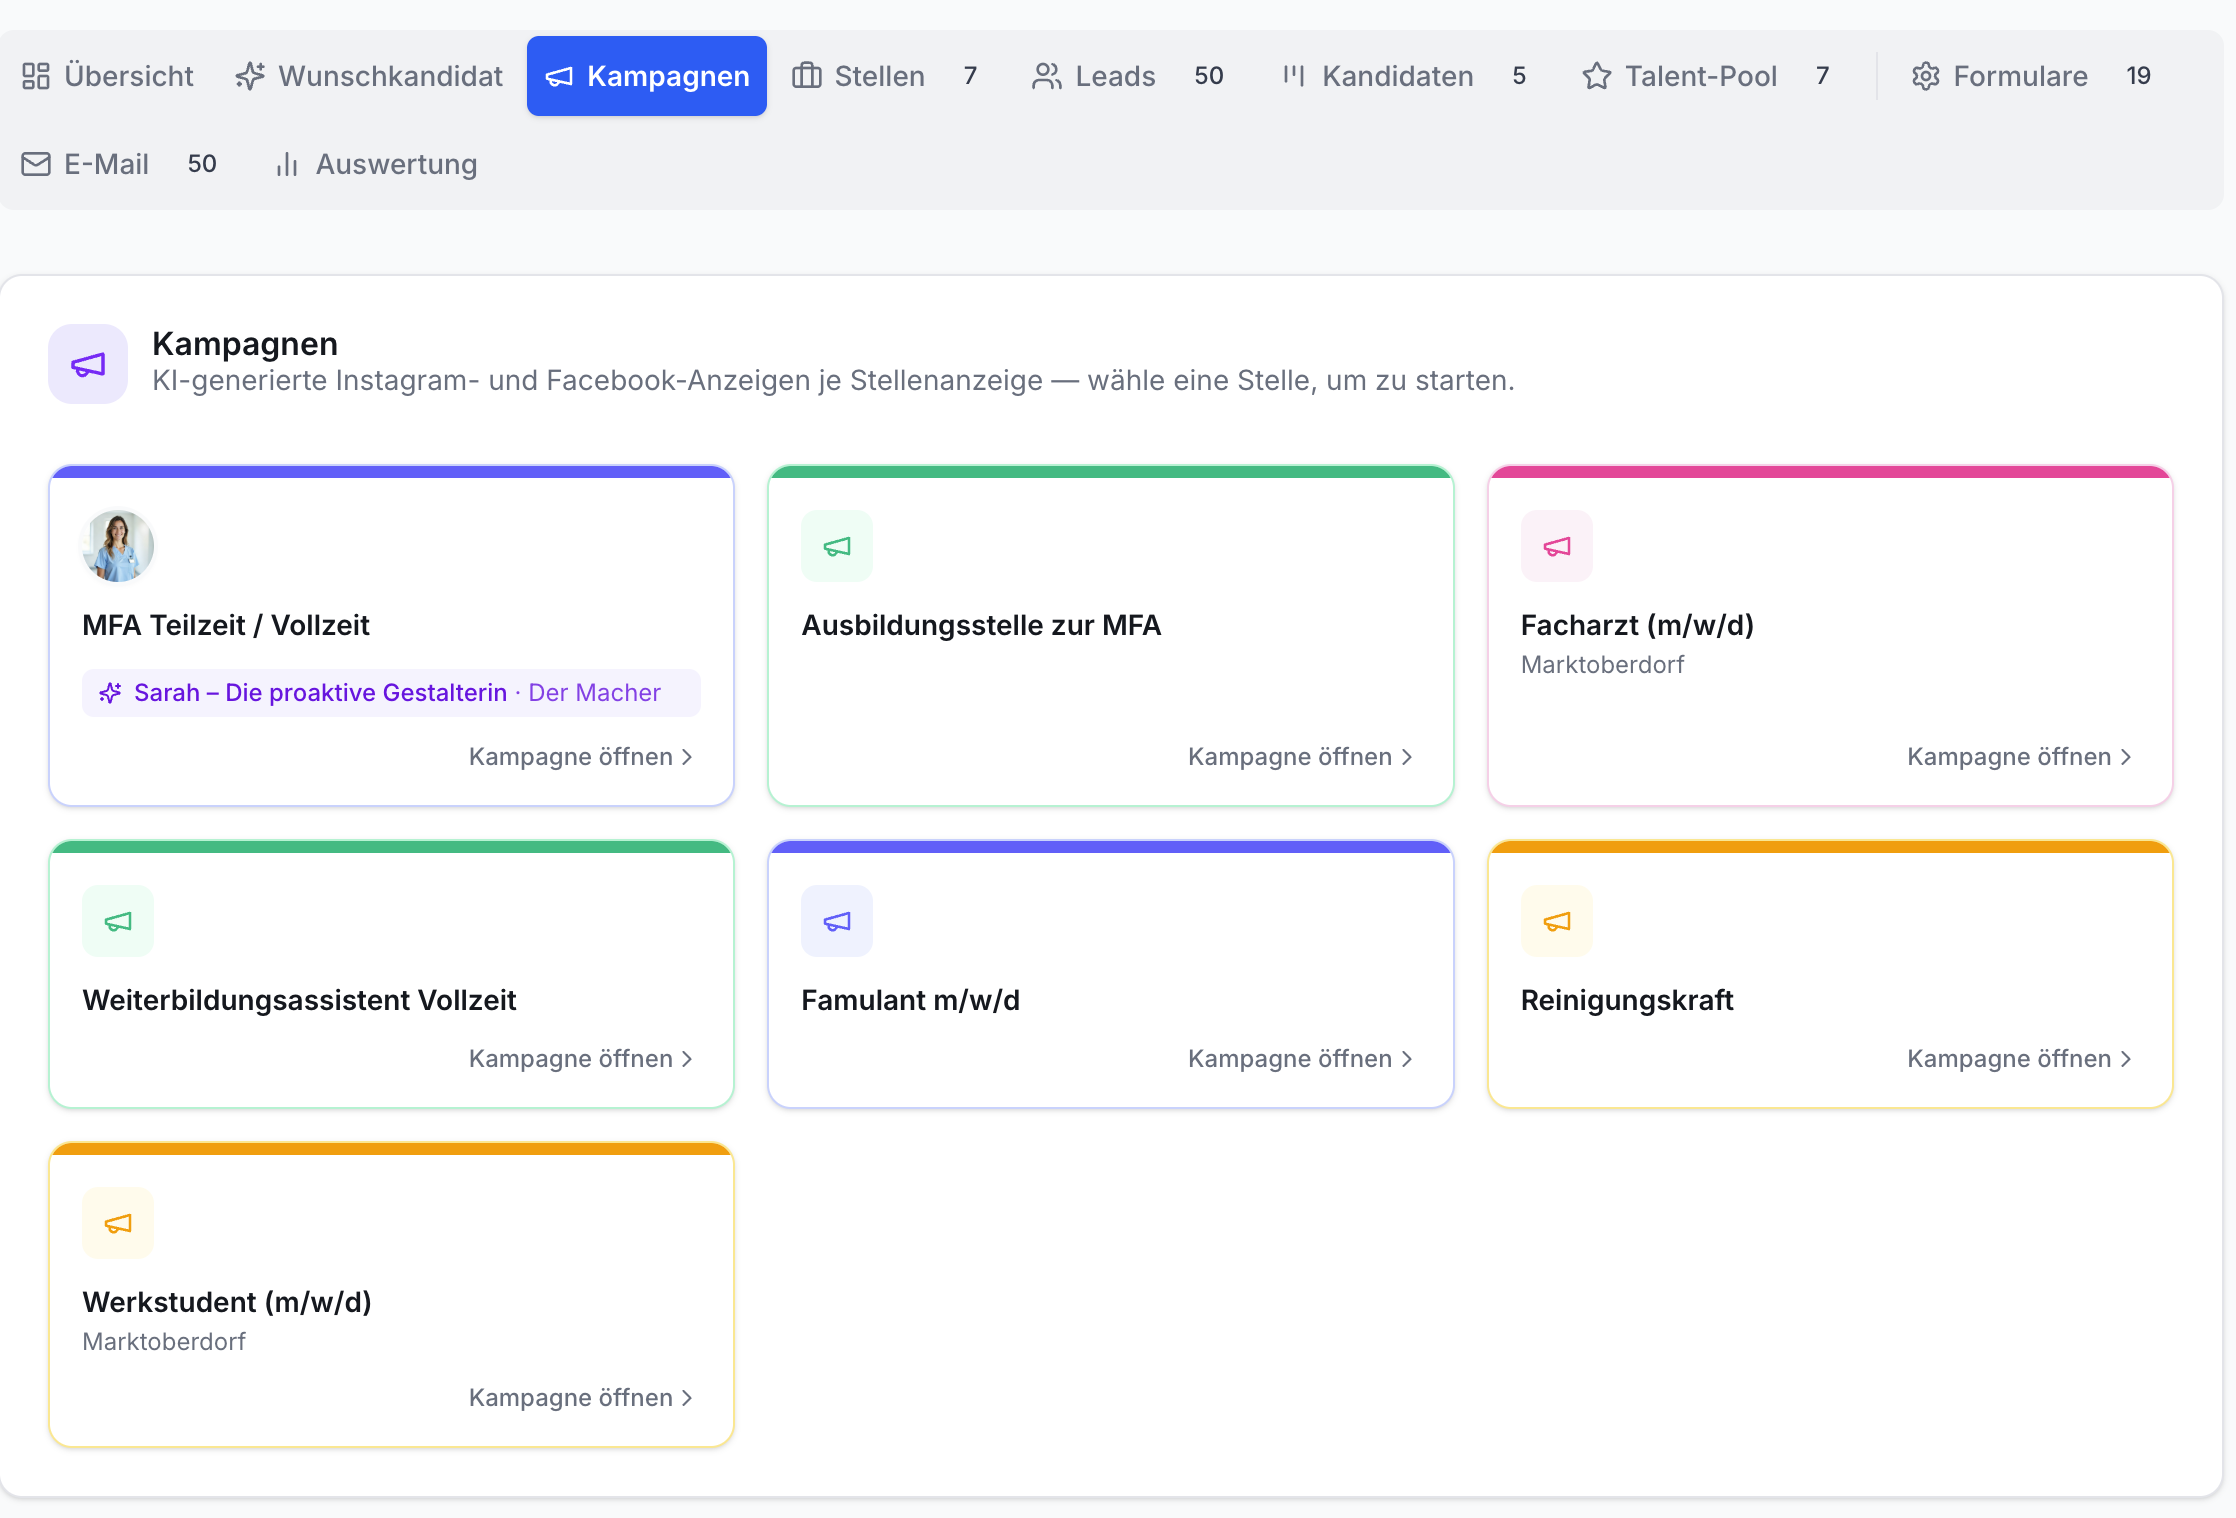
Task: Click the Übersicht grid icon
Action: (x=36, y=76)
